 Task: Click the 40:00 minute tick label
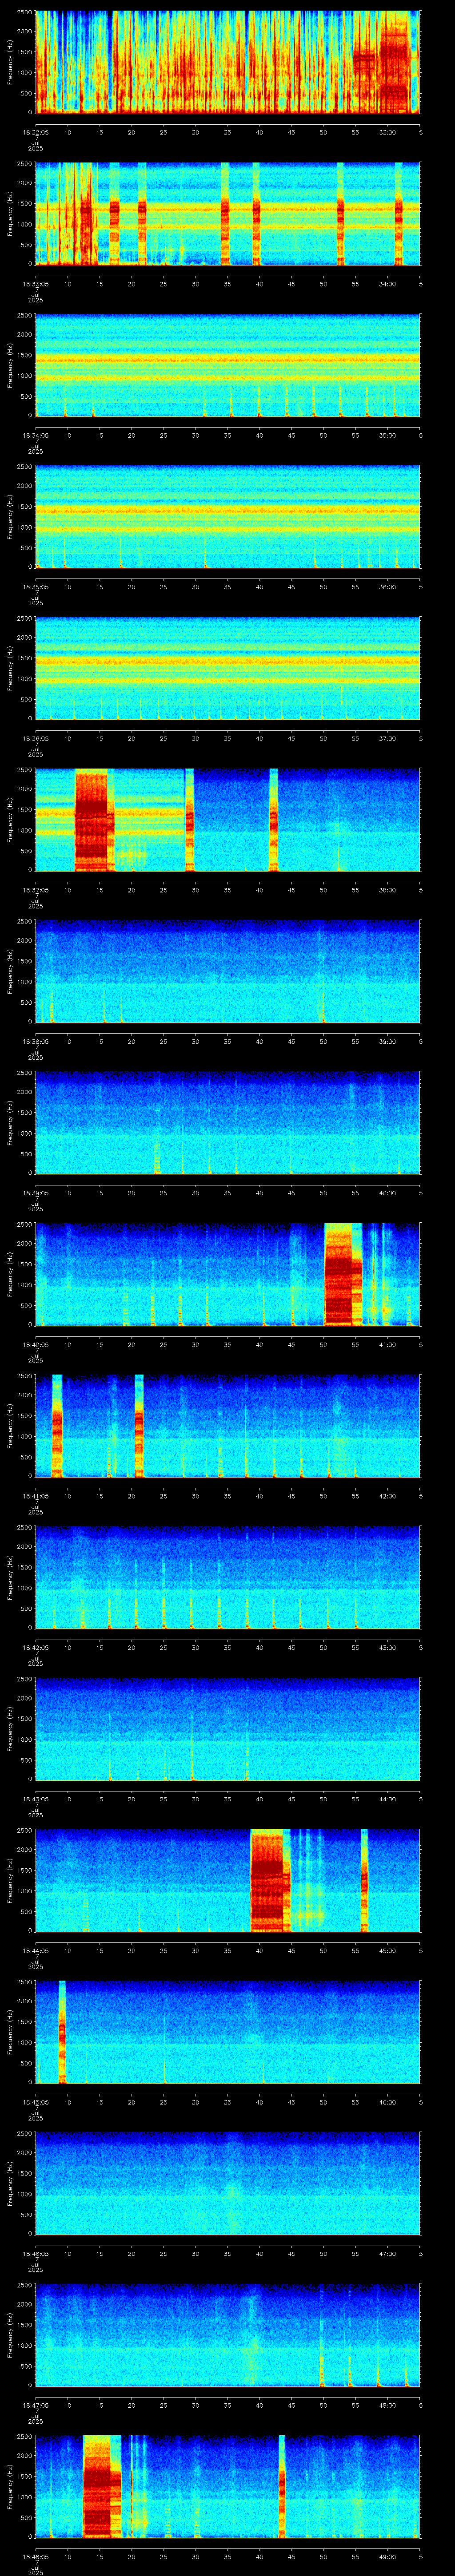(x=388, y=1192)
